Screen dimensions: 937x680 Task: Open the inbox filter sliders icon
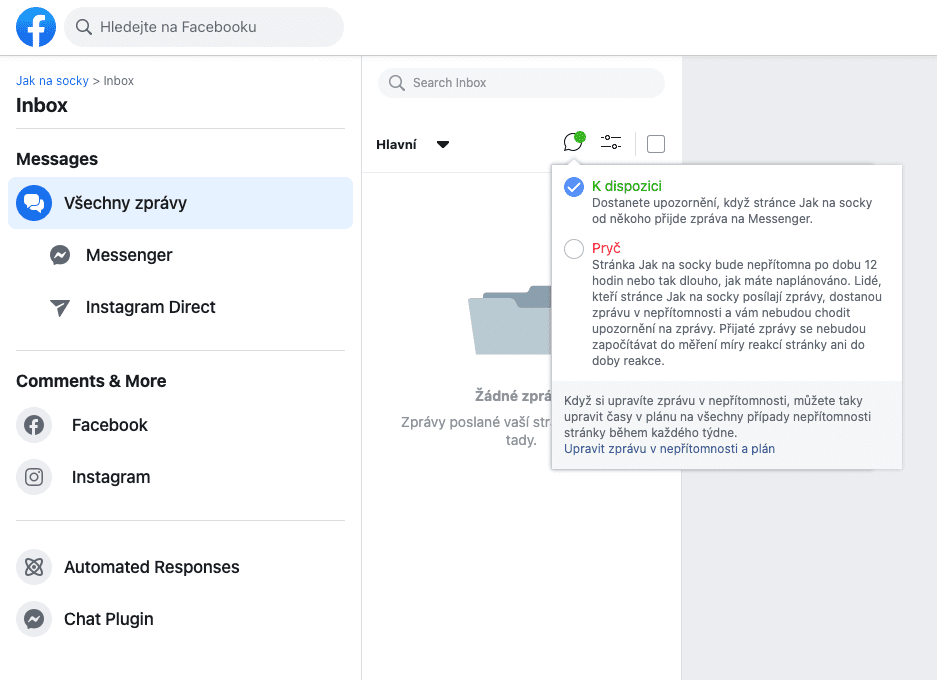[x=611, y=143]
